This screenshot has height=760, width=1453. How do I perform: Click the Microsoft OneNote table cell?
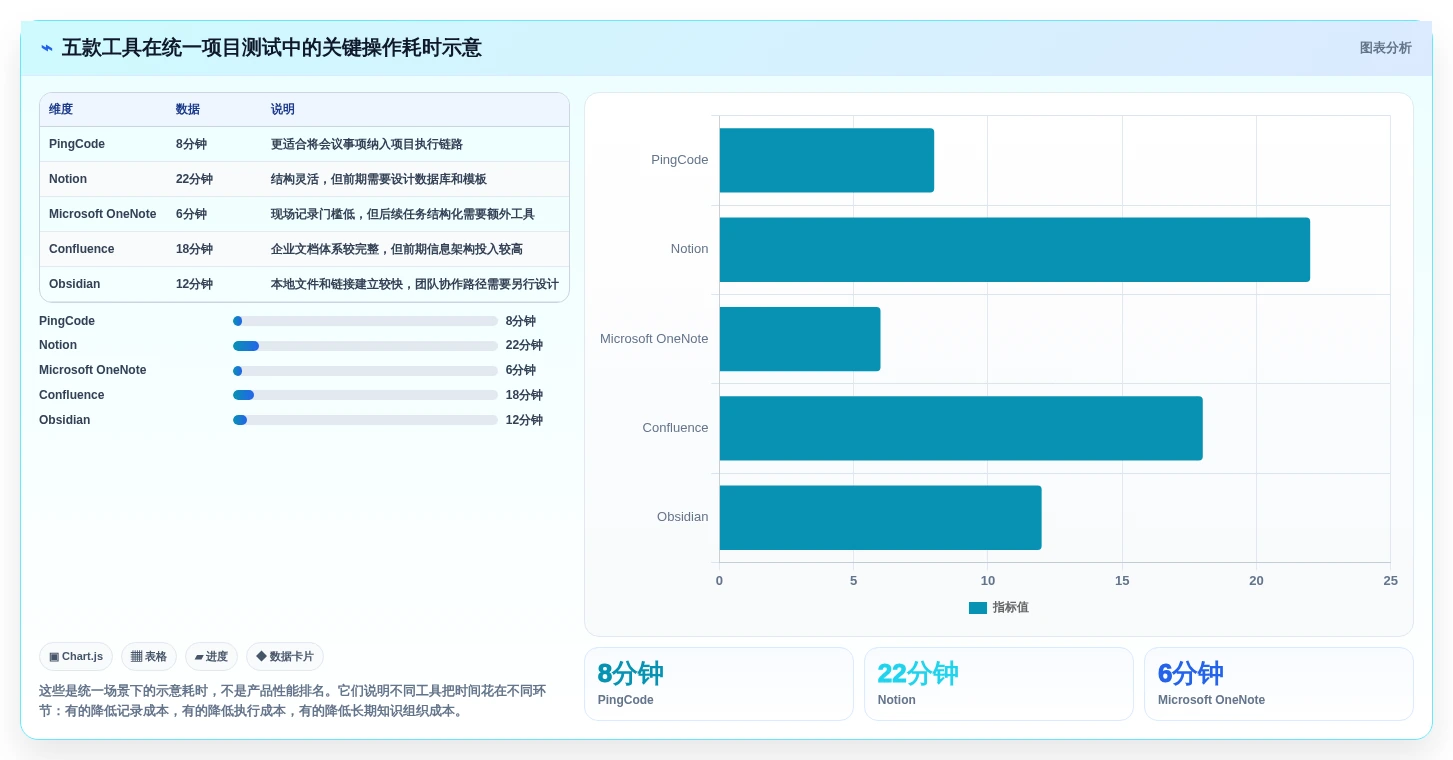103,214
